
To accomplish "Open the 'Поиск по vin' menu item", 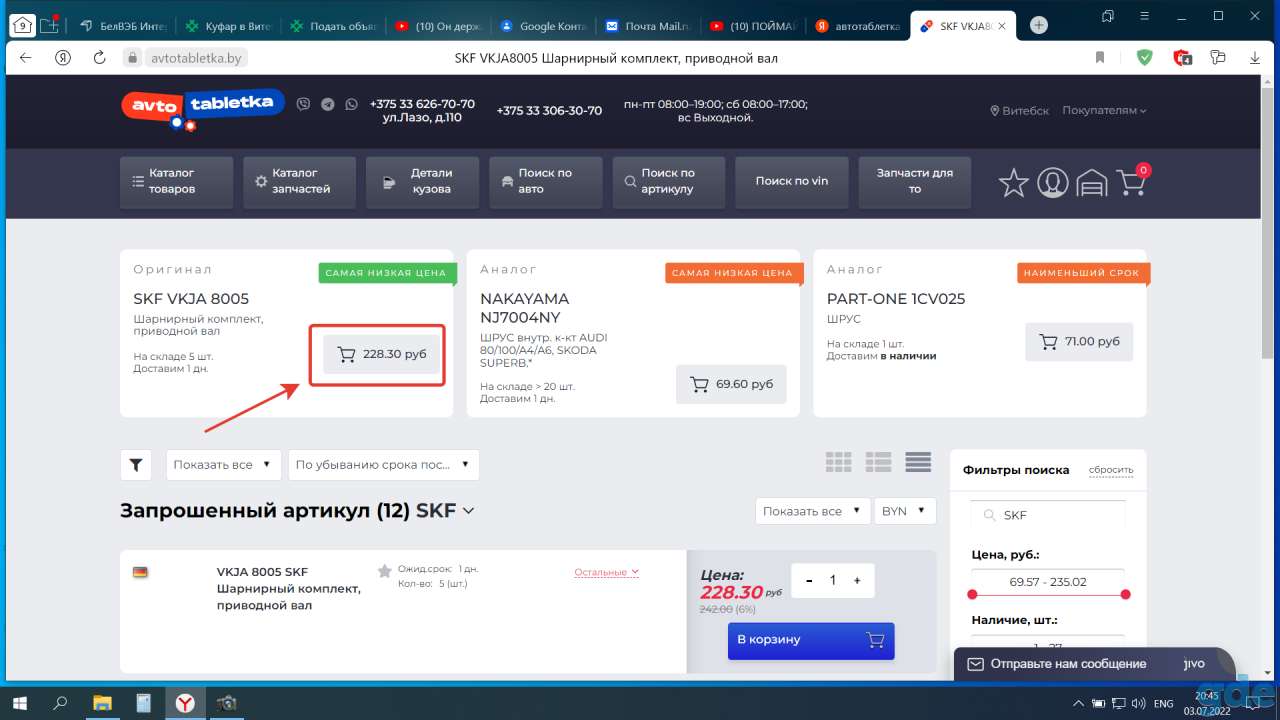I will pos(792,182).
